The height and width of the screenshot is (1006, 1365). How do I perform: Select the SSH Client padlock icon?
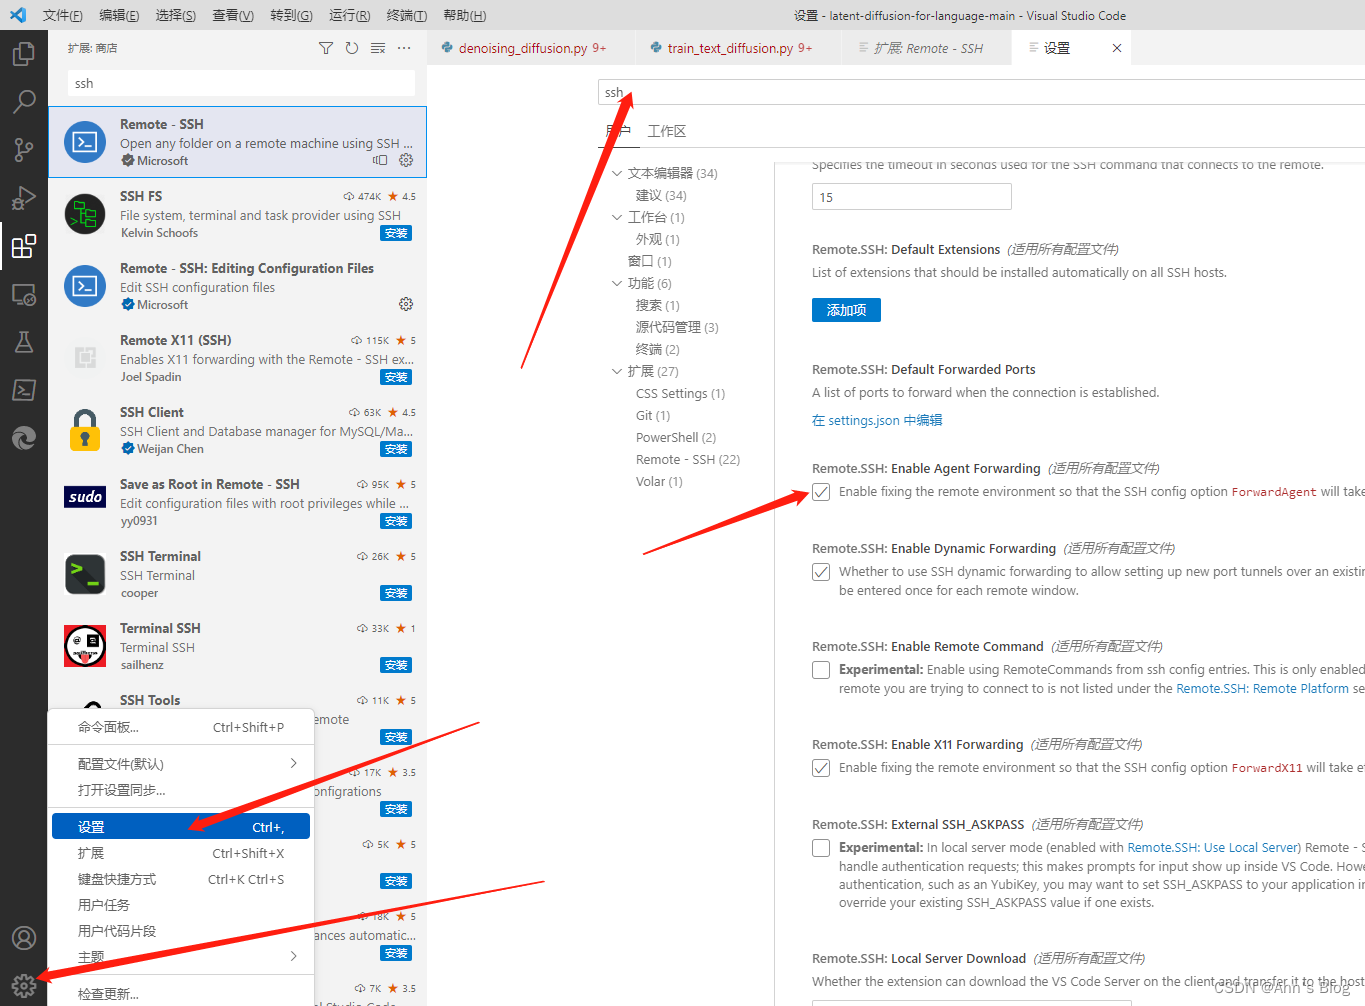click(85, 430)
